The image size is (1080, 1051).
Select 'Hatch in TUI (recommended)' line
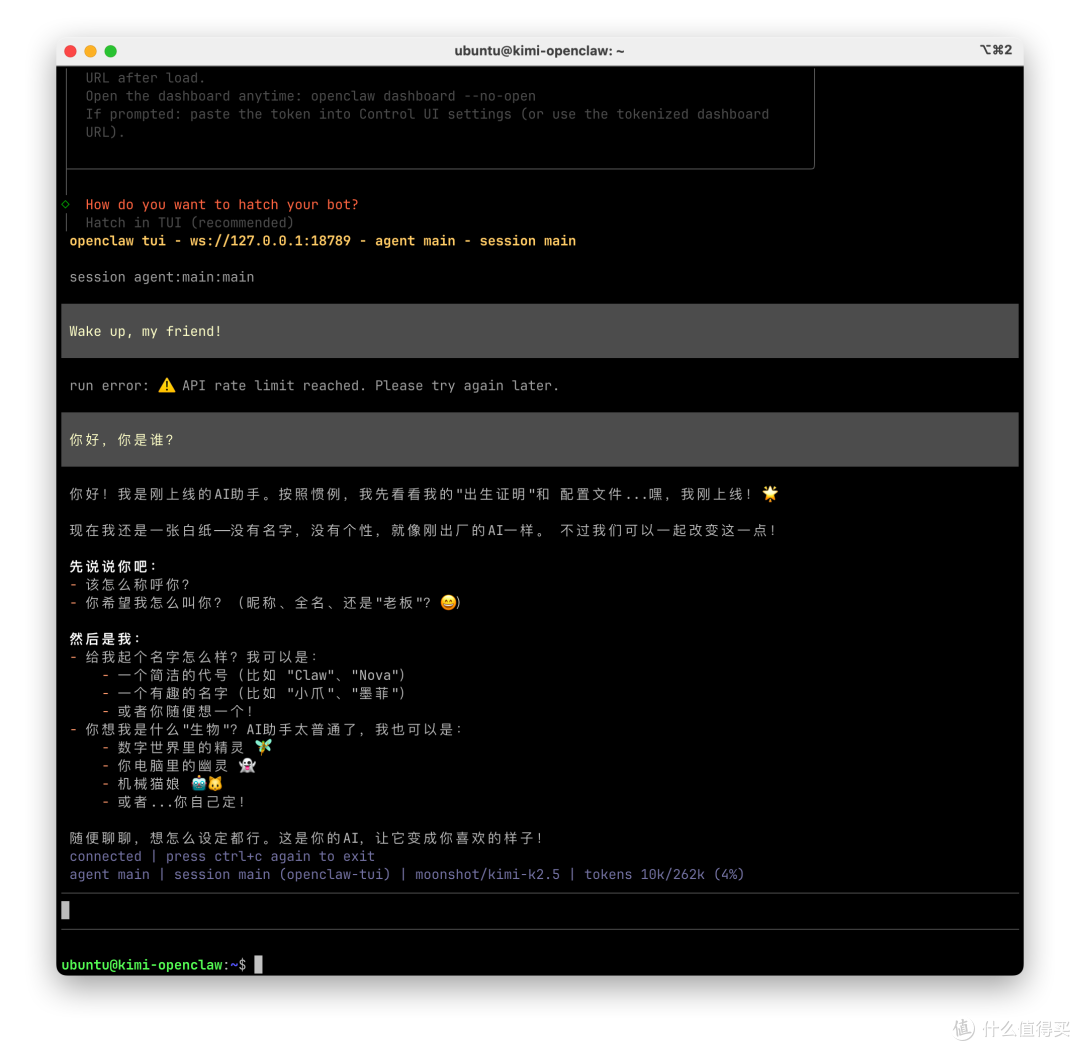click(x=189, y=222)
